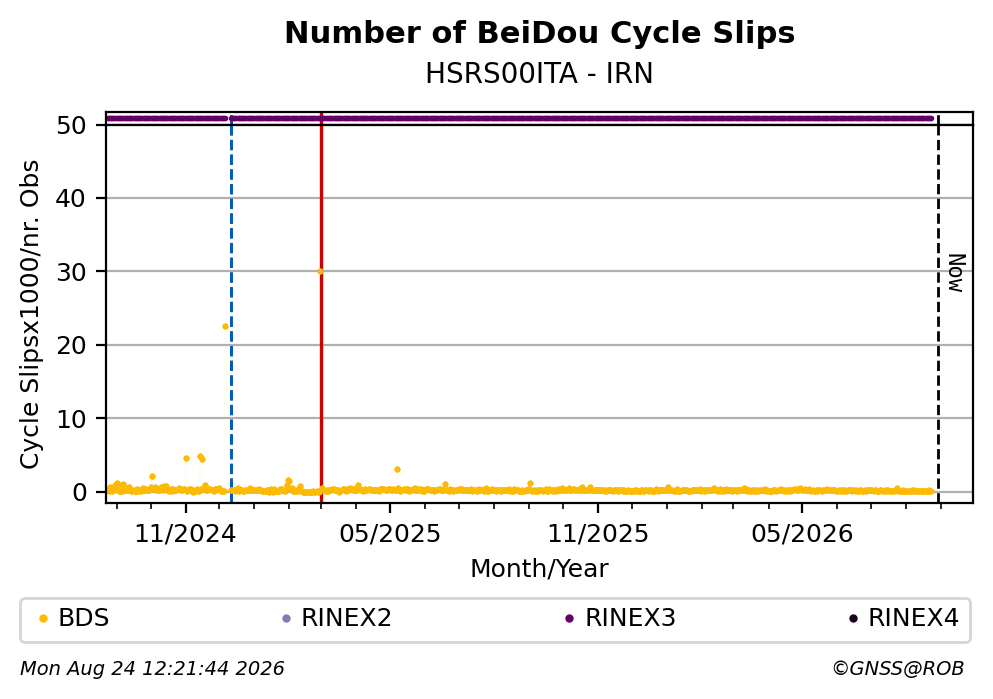Screen dimensions: 993x699
Task: Click the Month/Year axis label
Action: click(x=539, y=569)
